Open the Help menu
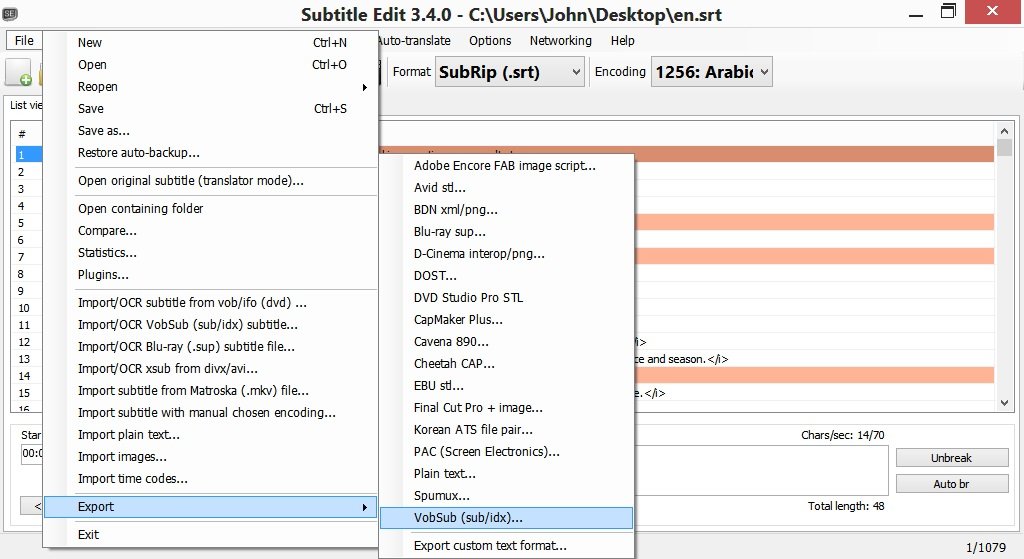The image size is (1024, 559). click(x=622, y=41)
